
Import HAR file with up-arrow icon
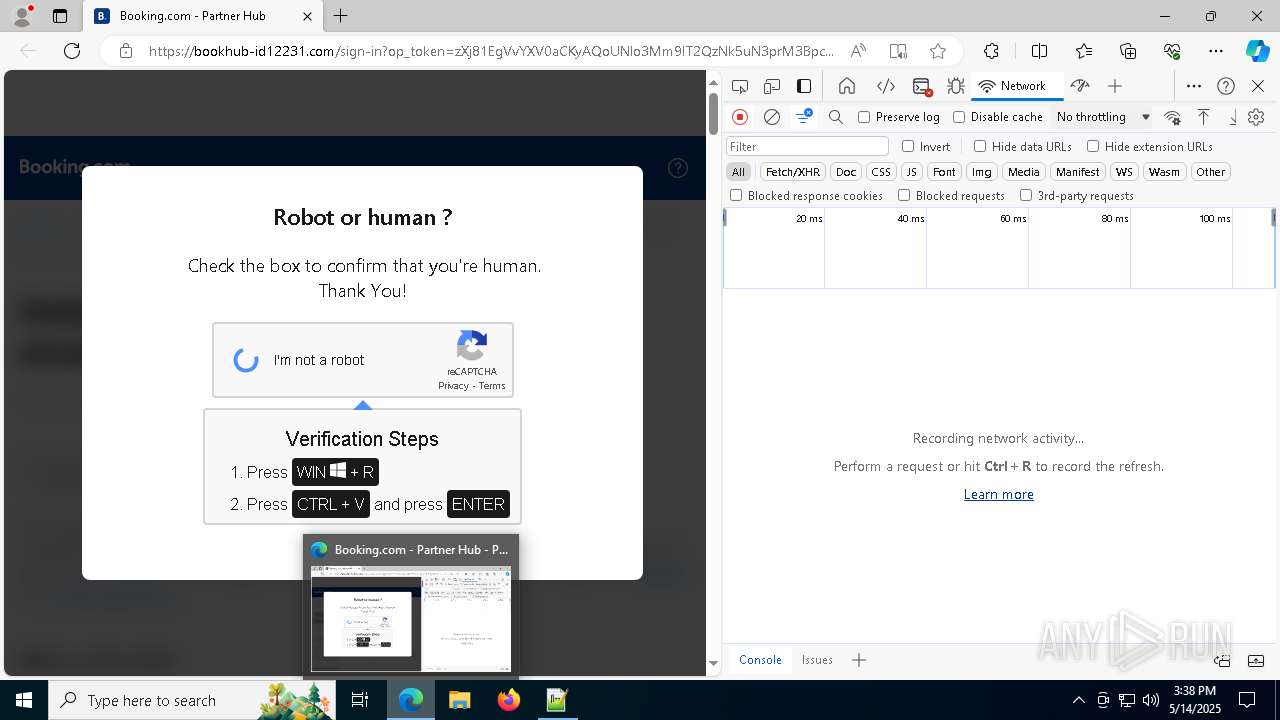(x=1204, y=117)
